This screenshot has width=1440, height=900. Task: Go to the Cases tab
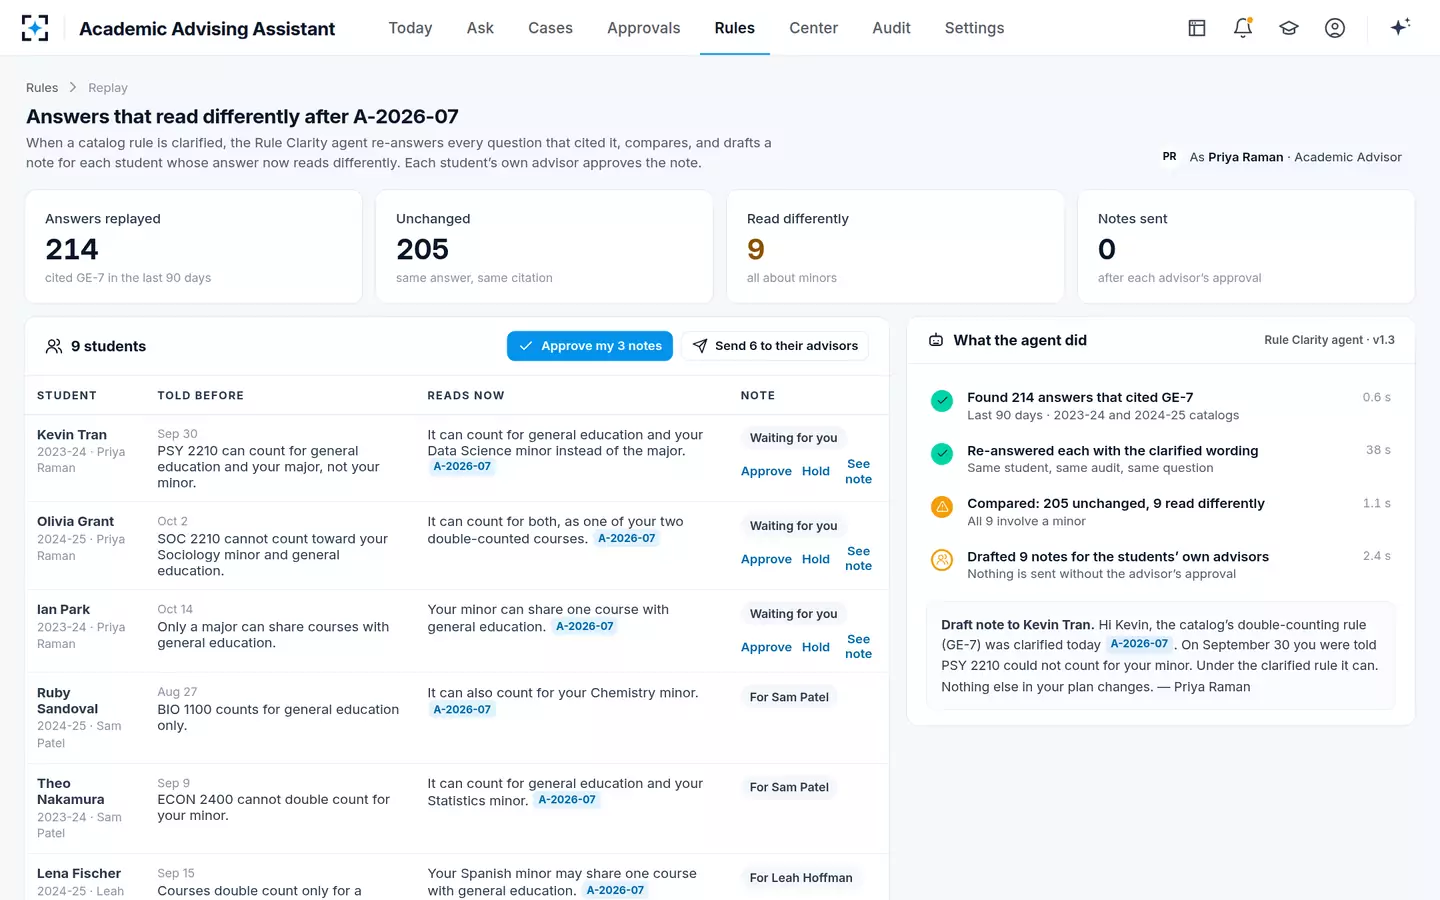(550, 28)
